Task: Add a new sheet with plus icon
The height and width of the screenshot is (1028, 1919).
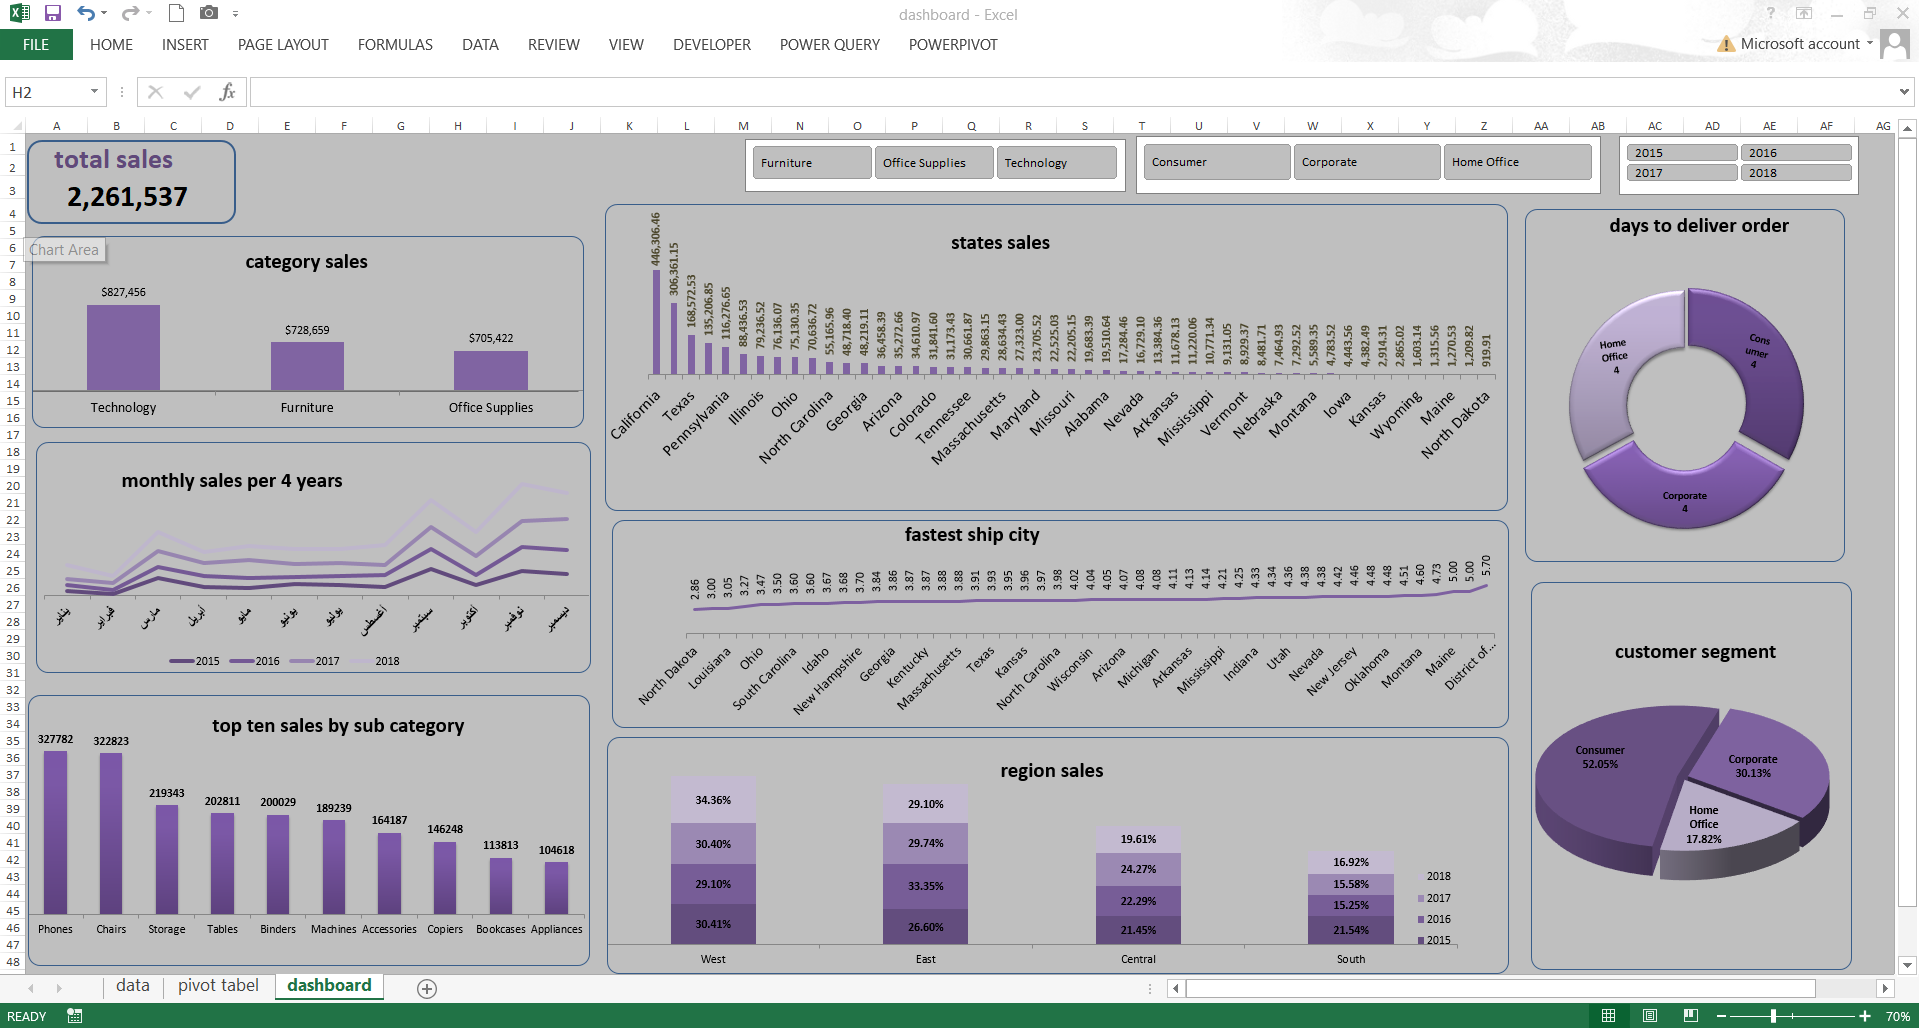Action: (427, 989)
